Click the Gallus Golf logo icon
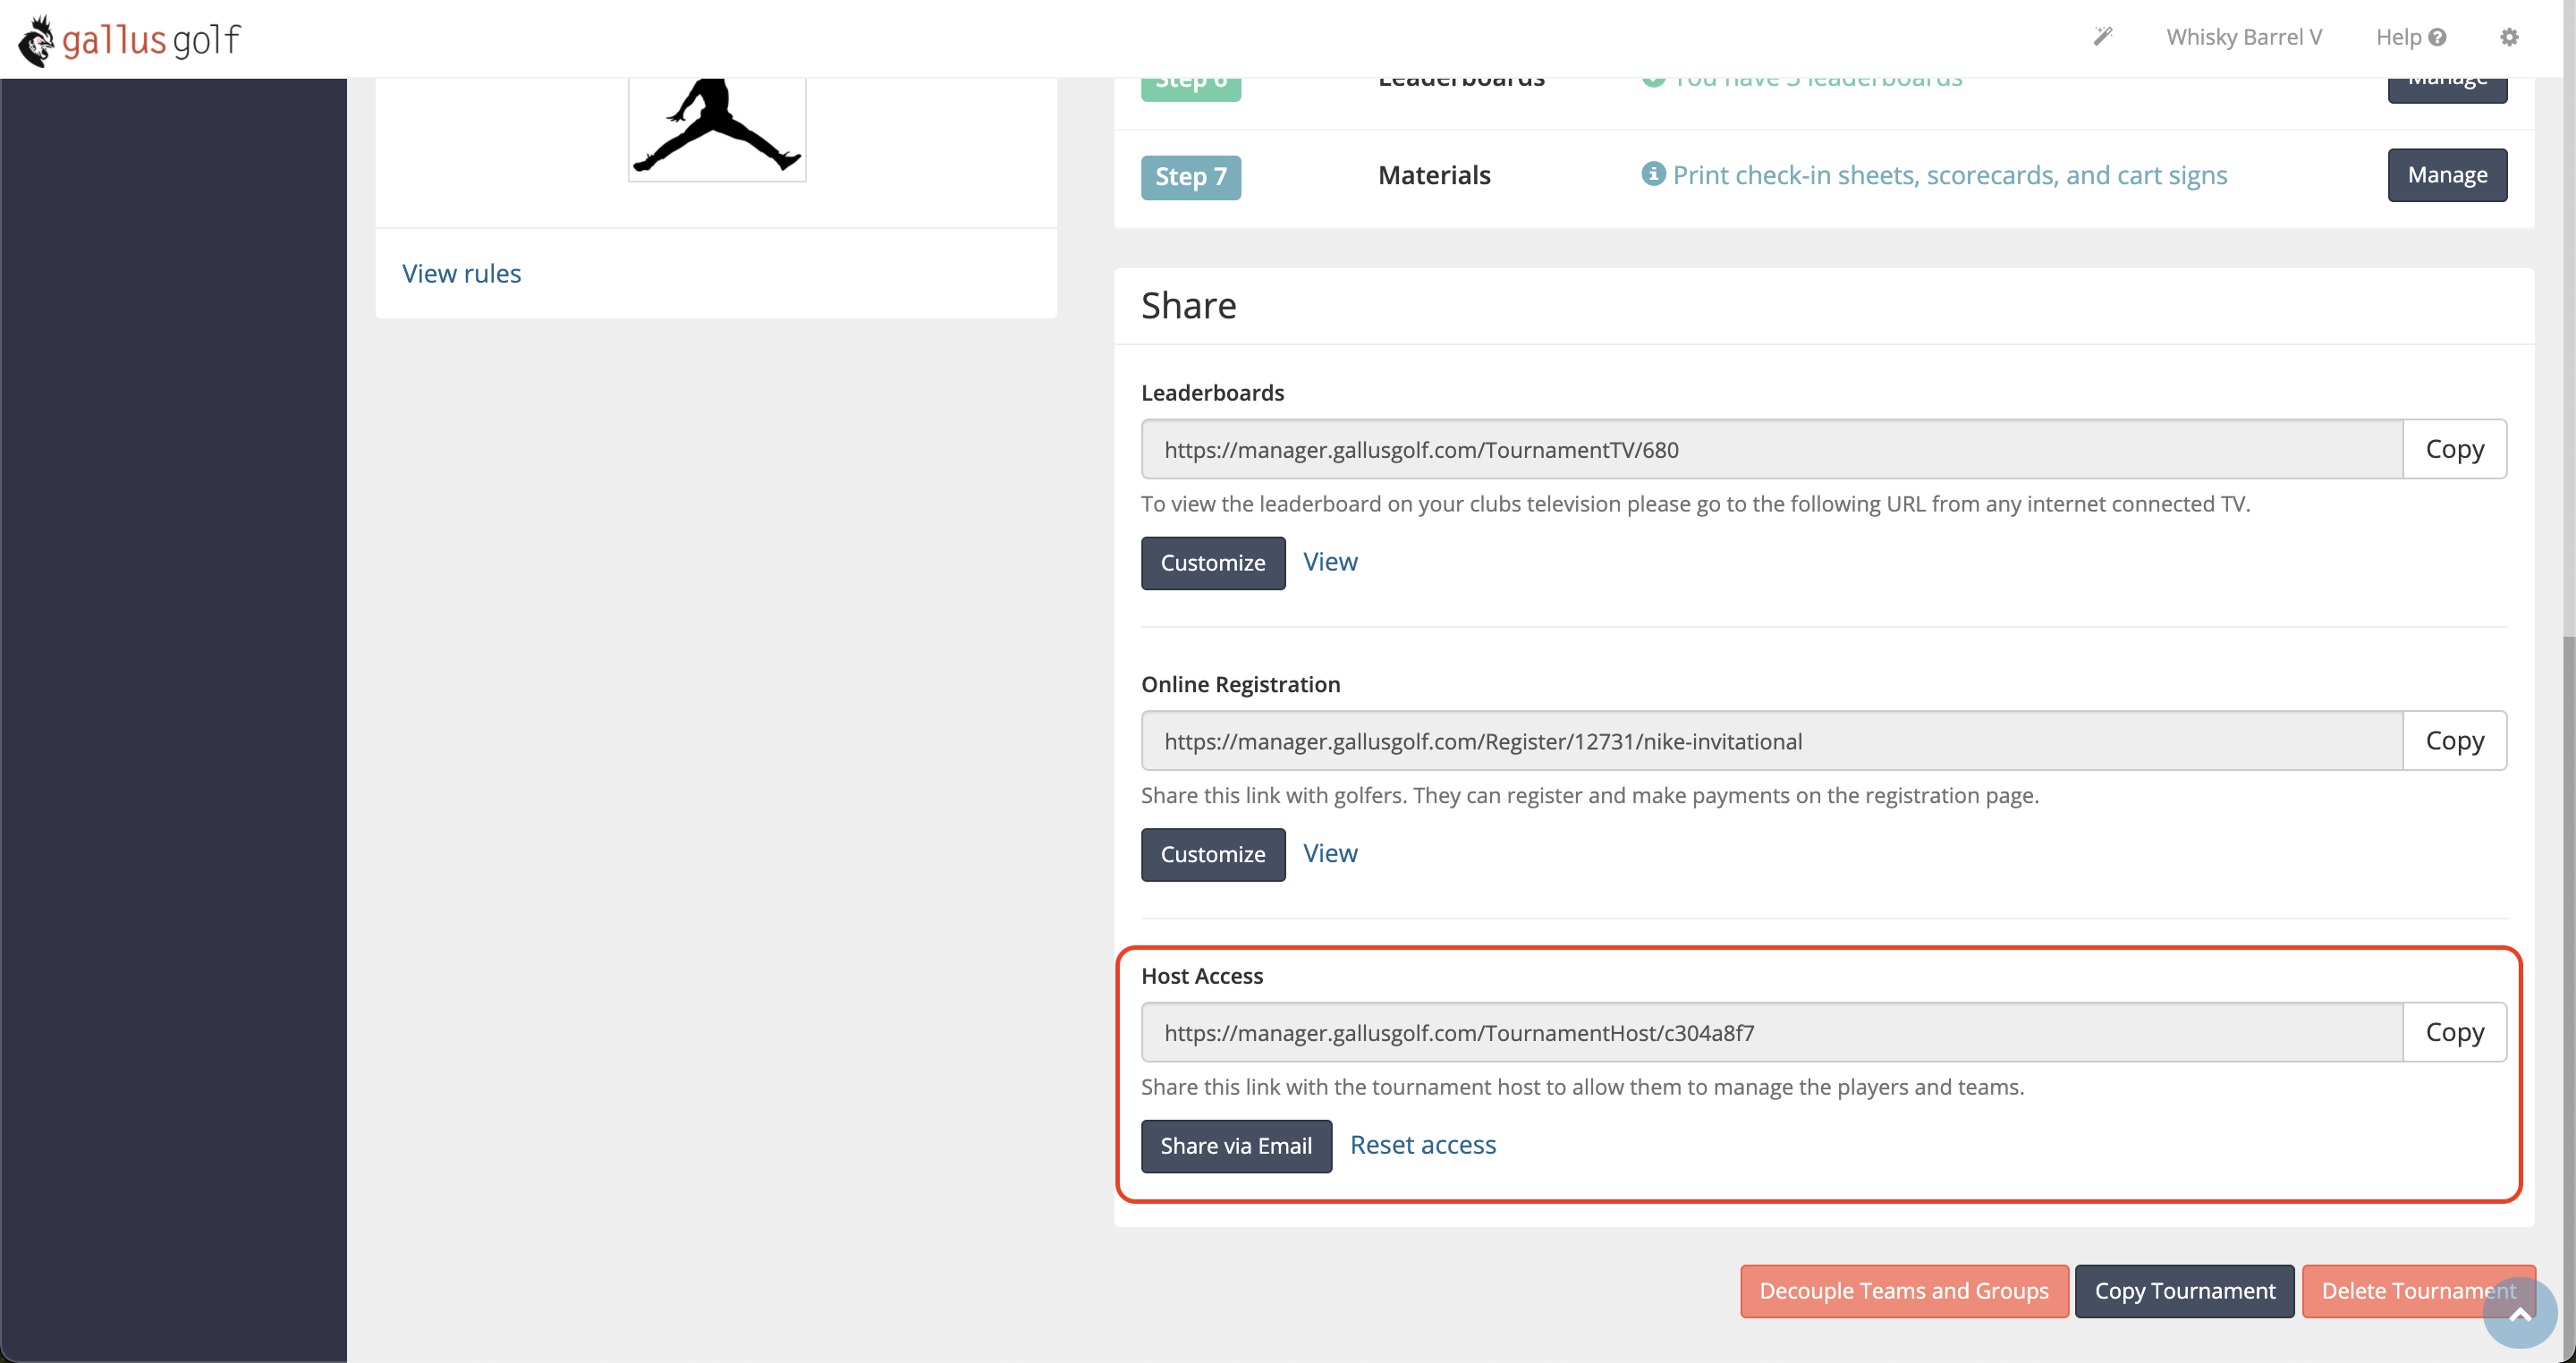The image size is (2576, 1363). (34, 36)
